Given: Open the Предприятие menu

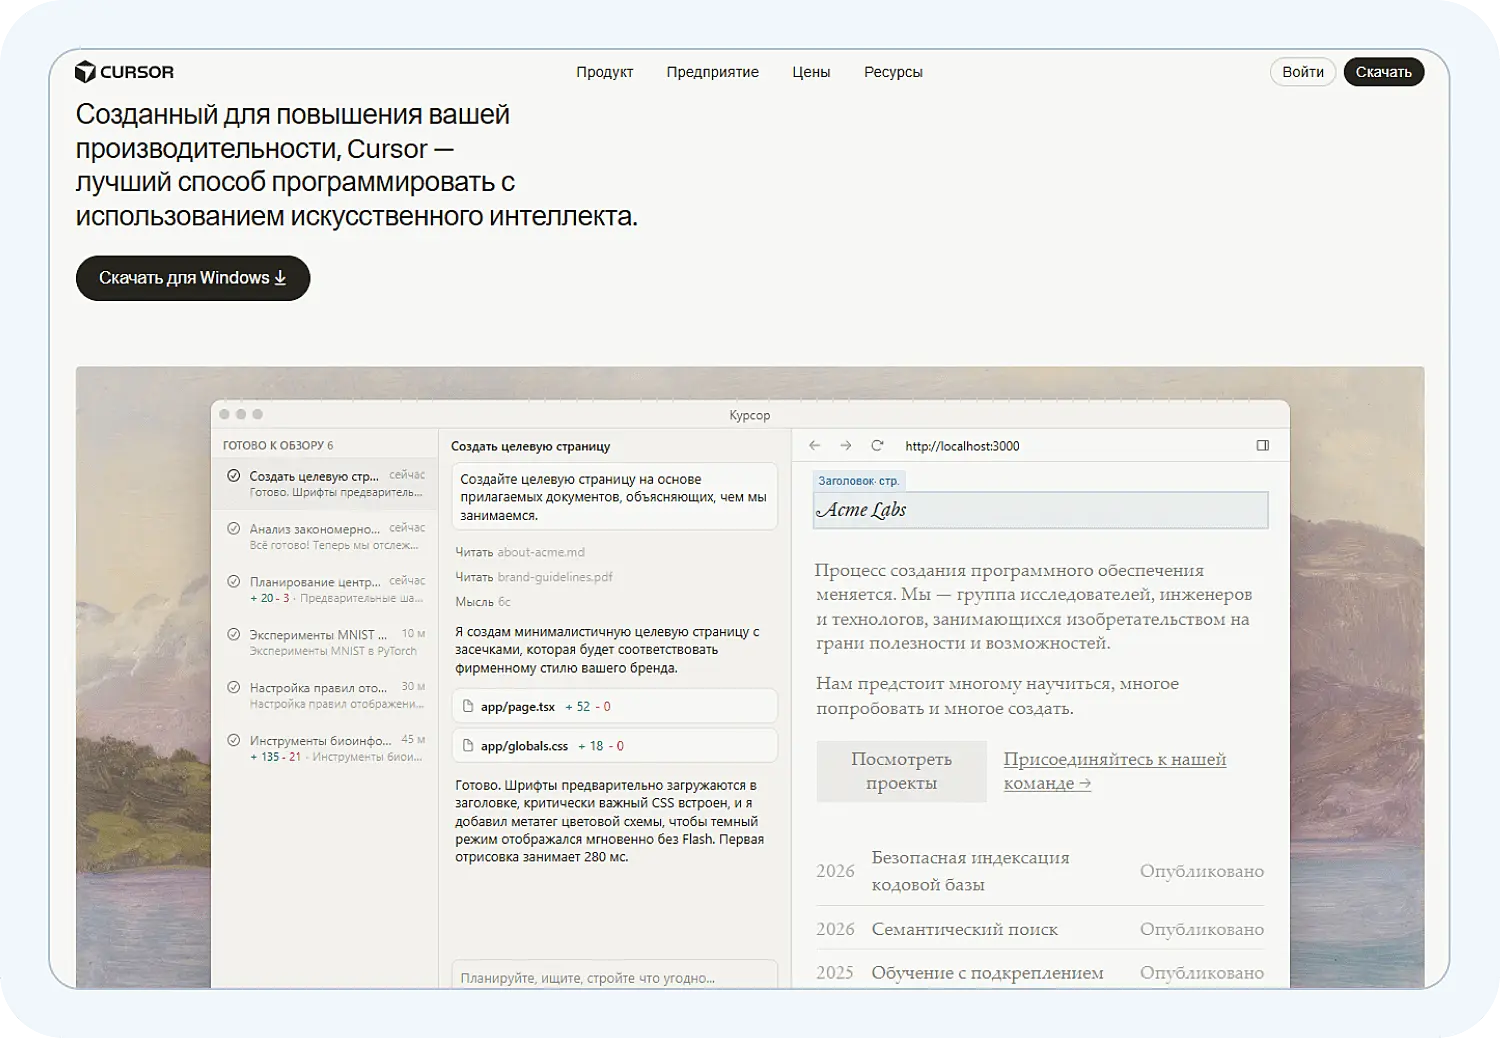Looking at the screenshot, I should 712,72.
